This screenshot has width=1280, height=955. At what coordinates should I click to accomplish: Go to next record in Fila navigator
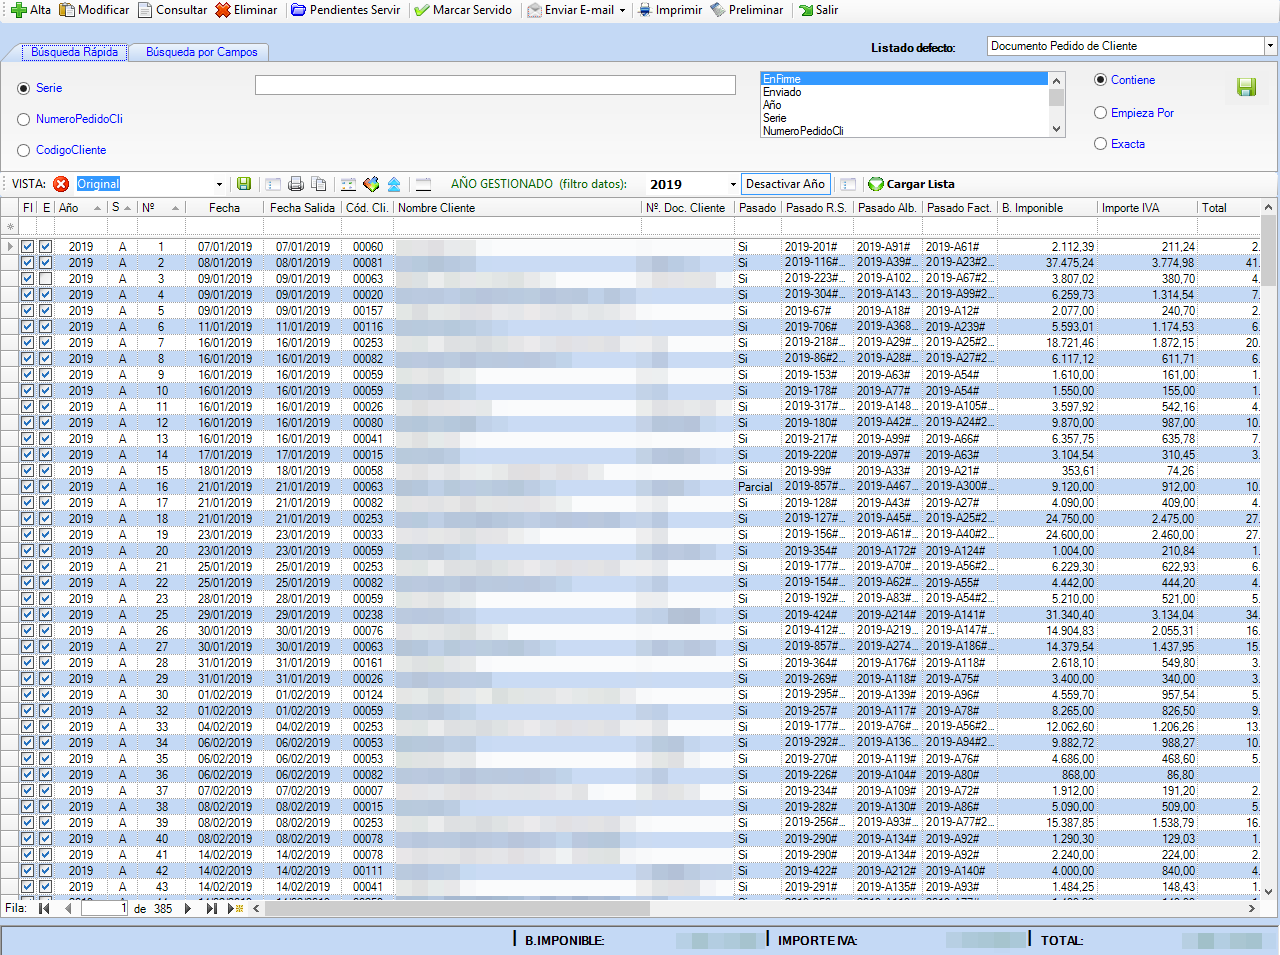coord(188,909)
